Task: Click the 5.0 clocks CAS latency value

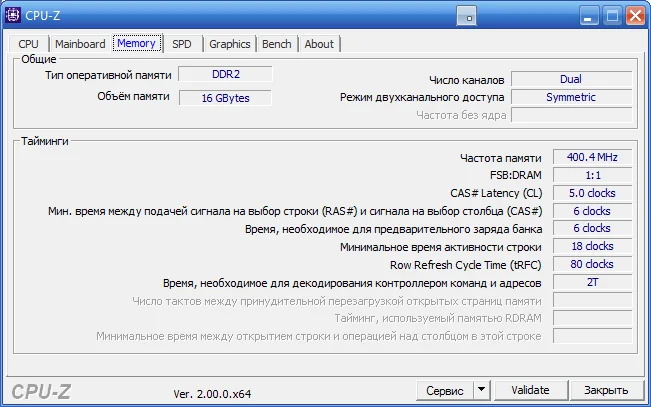Action: (x=592, y=193)
